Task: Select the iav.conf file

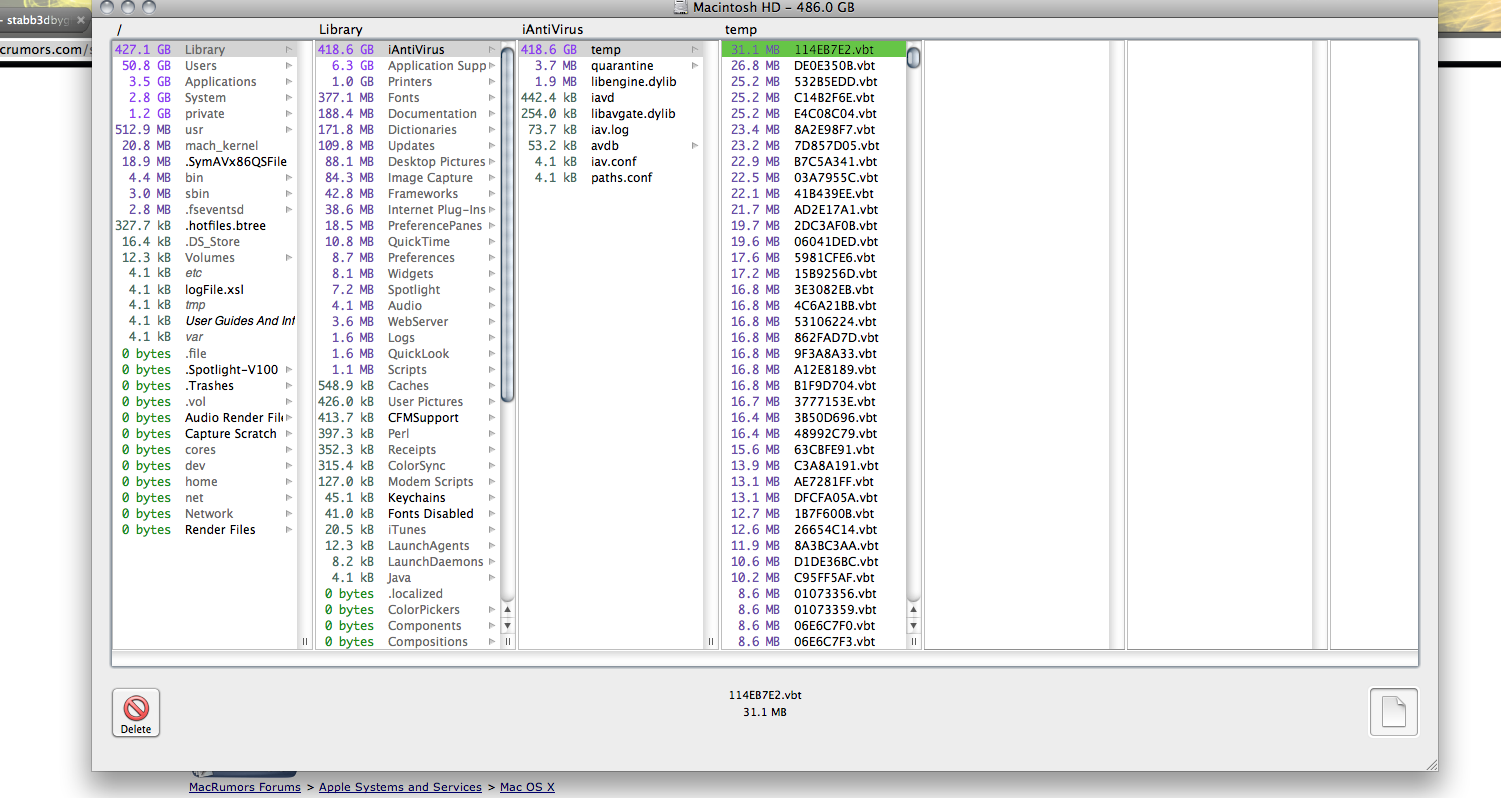Action: 611,161
